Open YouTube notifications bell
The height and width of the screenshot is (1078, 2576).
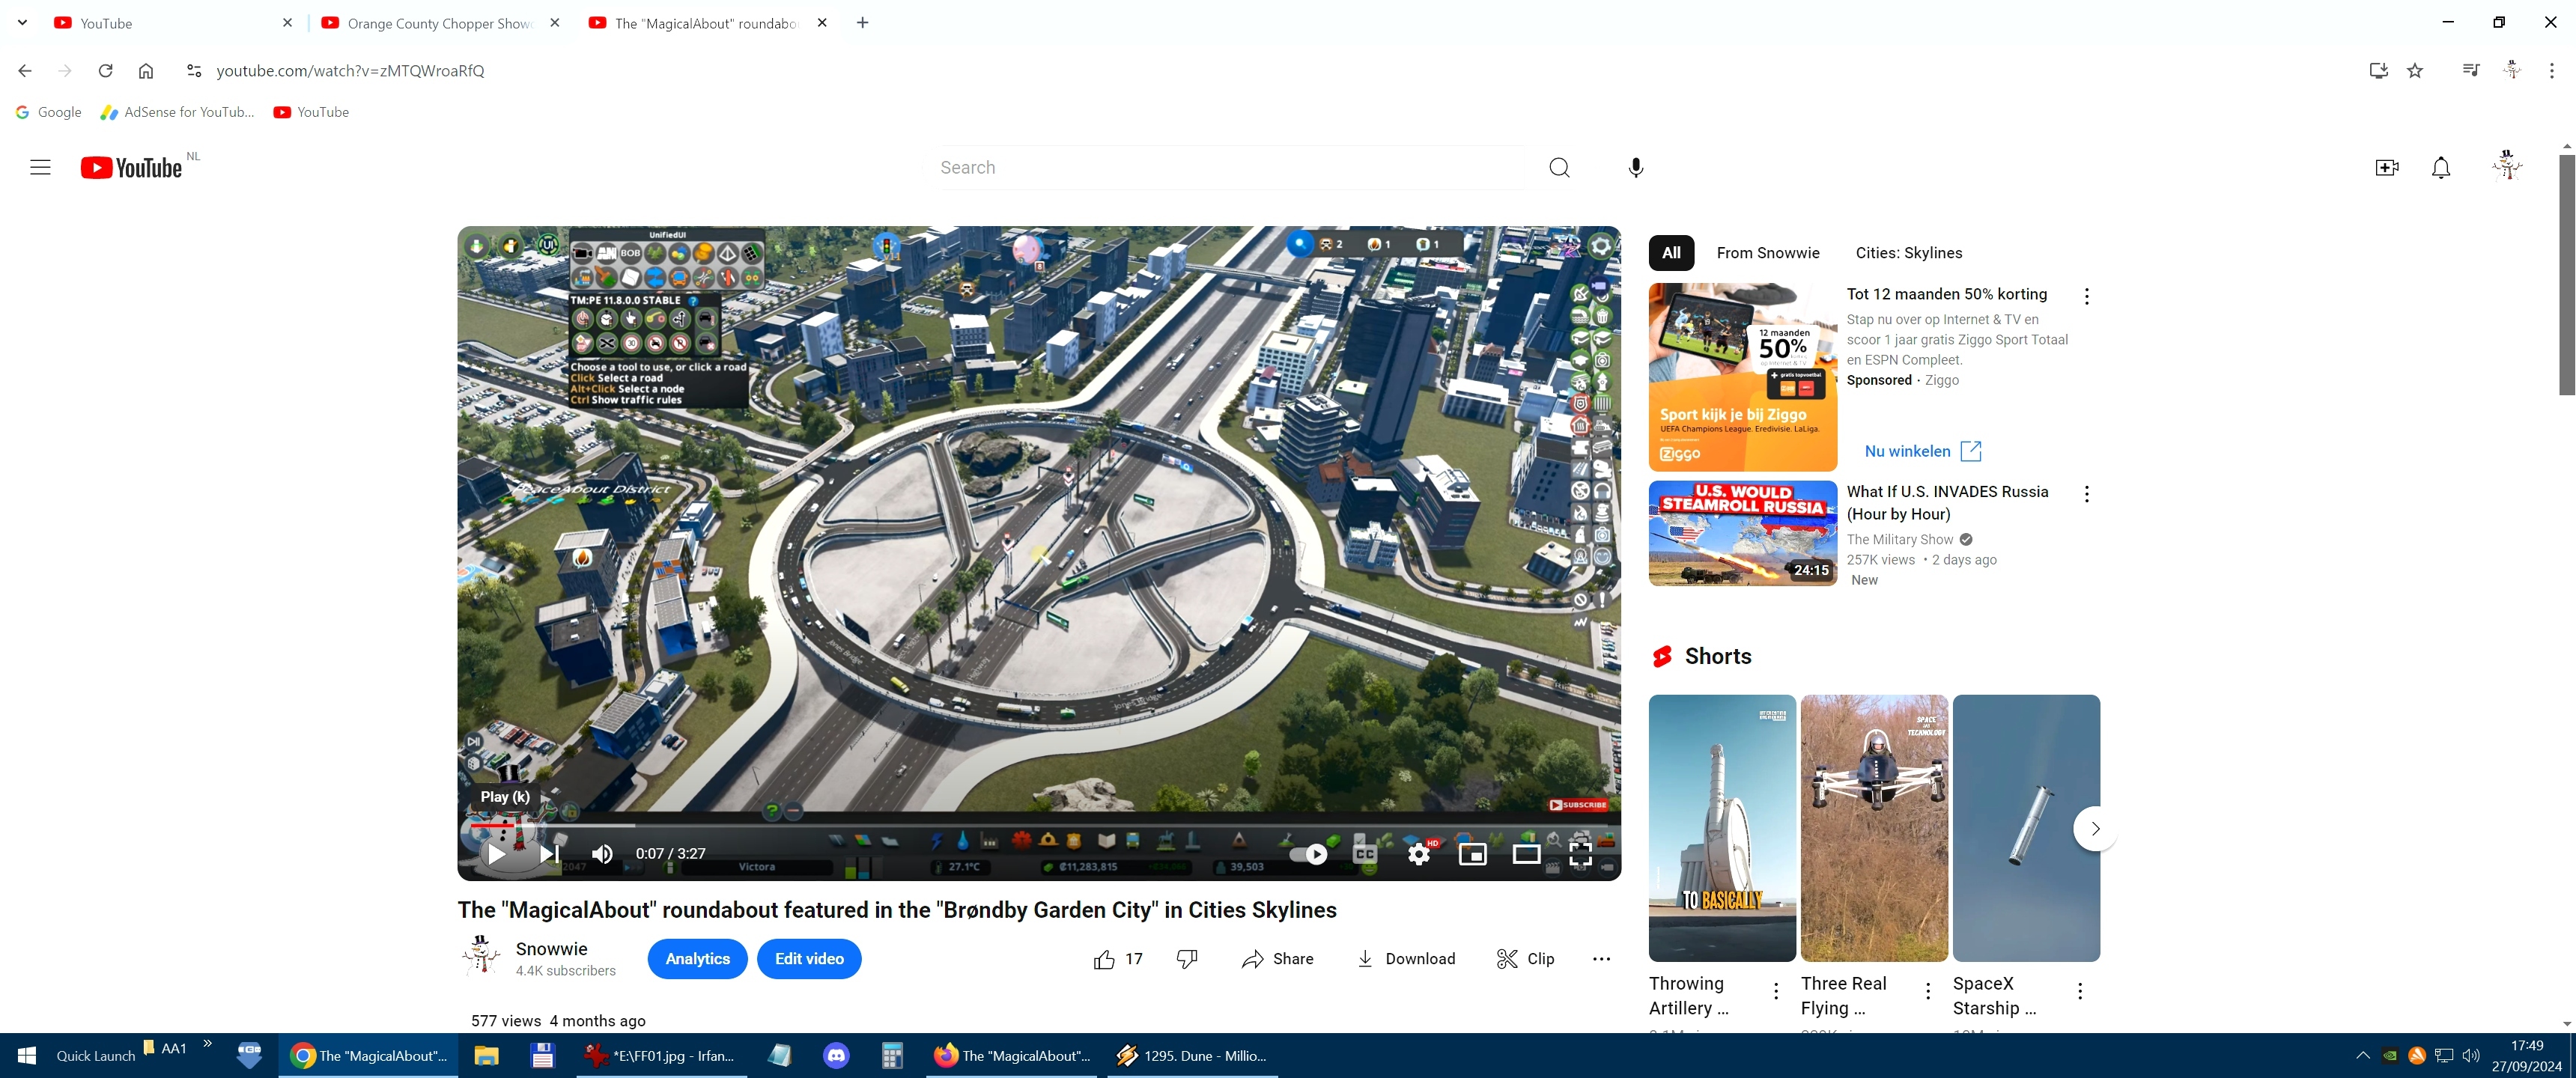coord(2440,168)
